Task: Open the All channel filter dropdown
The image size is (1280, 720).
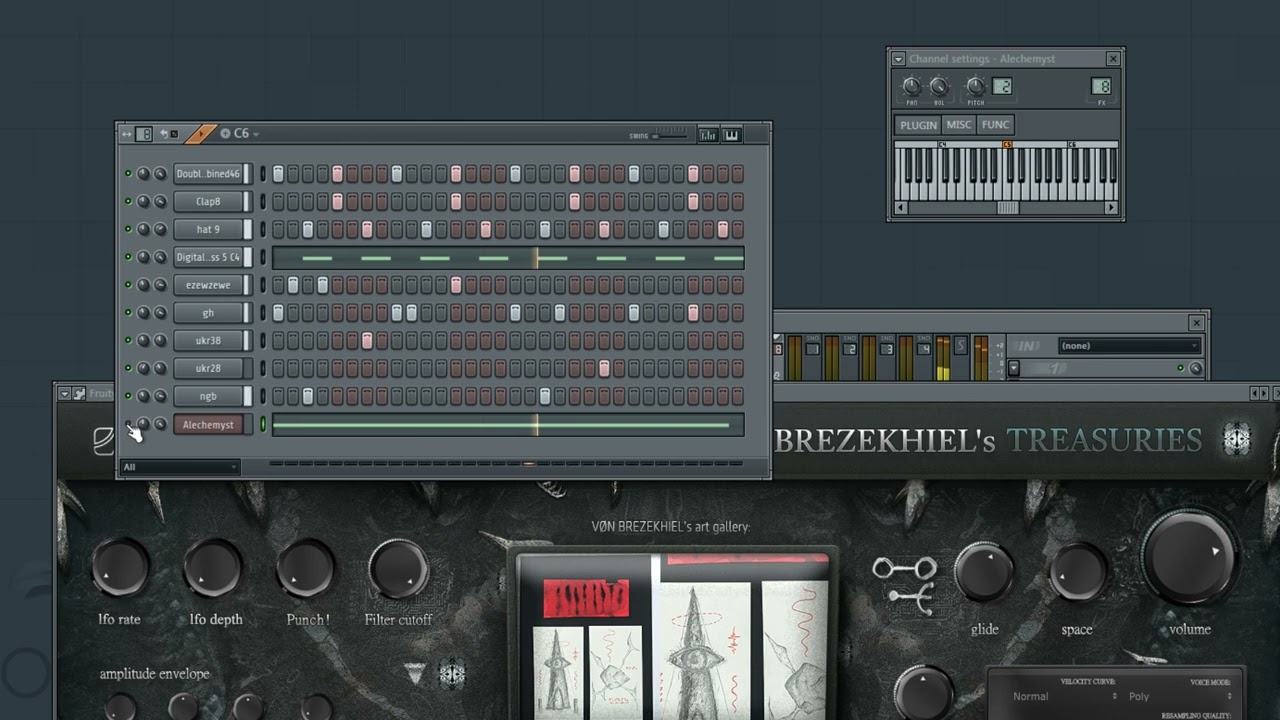Action: (x=180, y=467)
